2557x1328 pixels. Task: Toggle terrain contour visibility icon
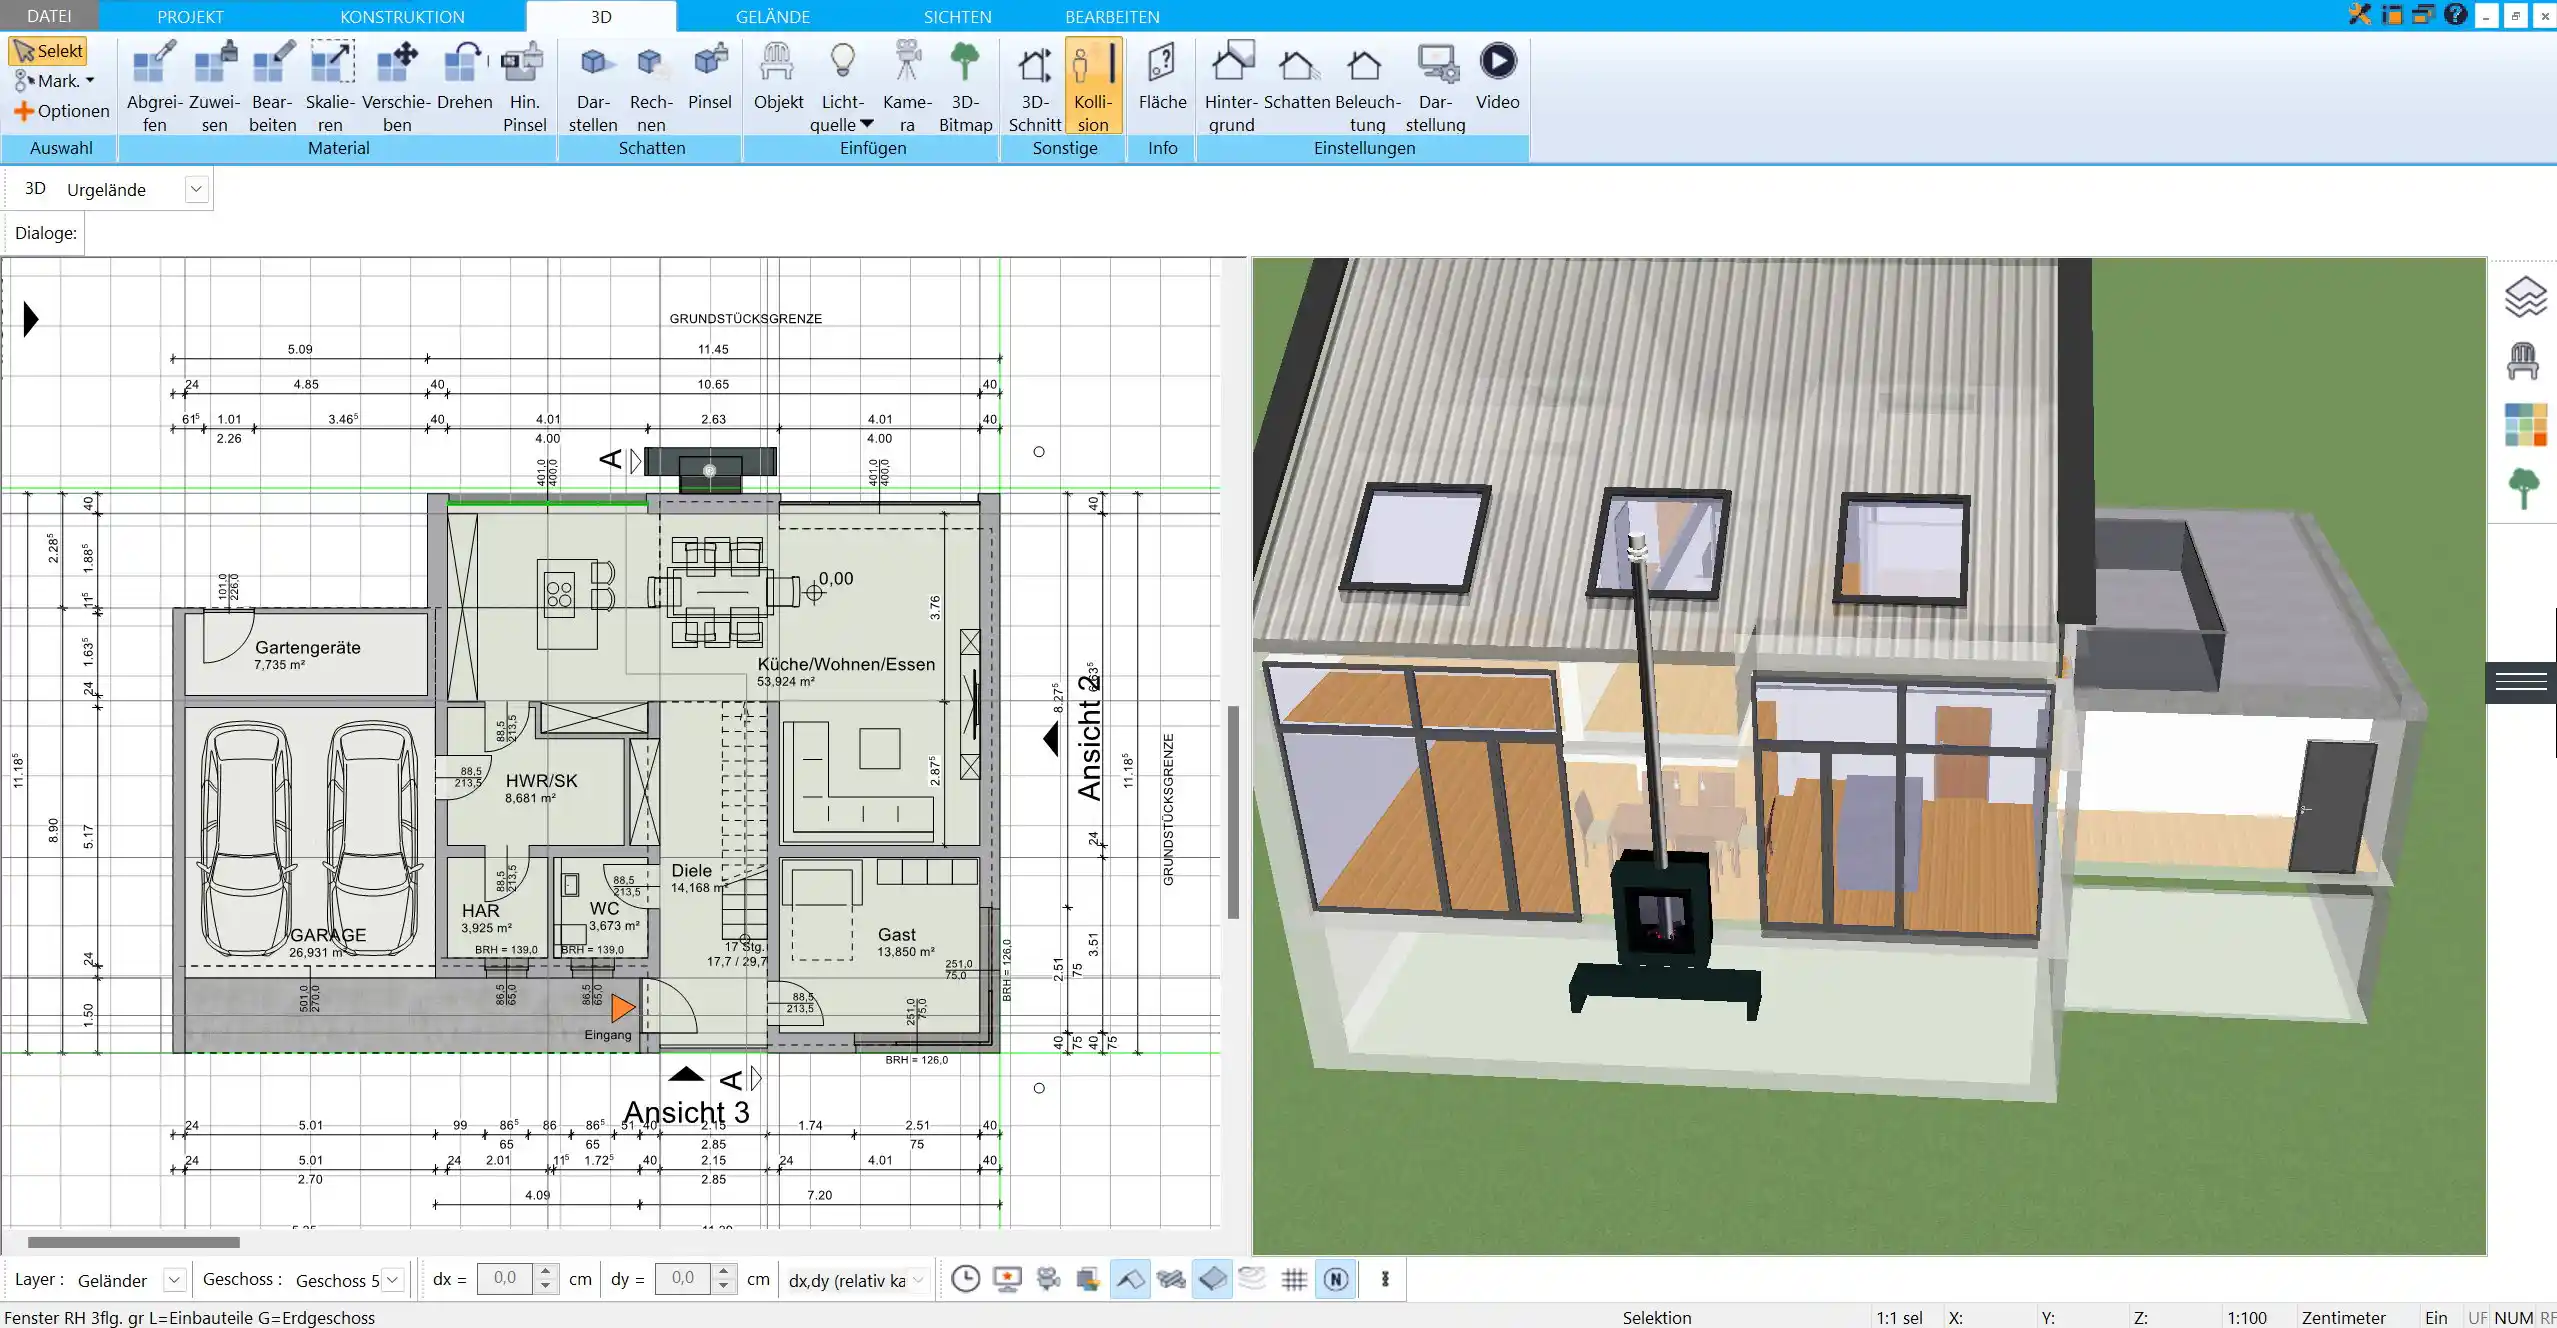[1252, 1279]
